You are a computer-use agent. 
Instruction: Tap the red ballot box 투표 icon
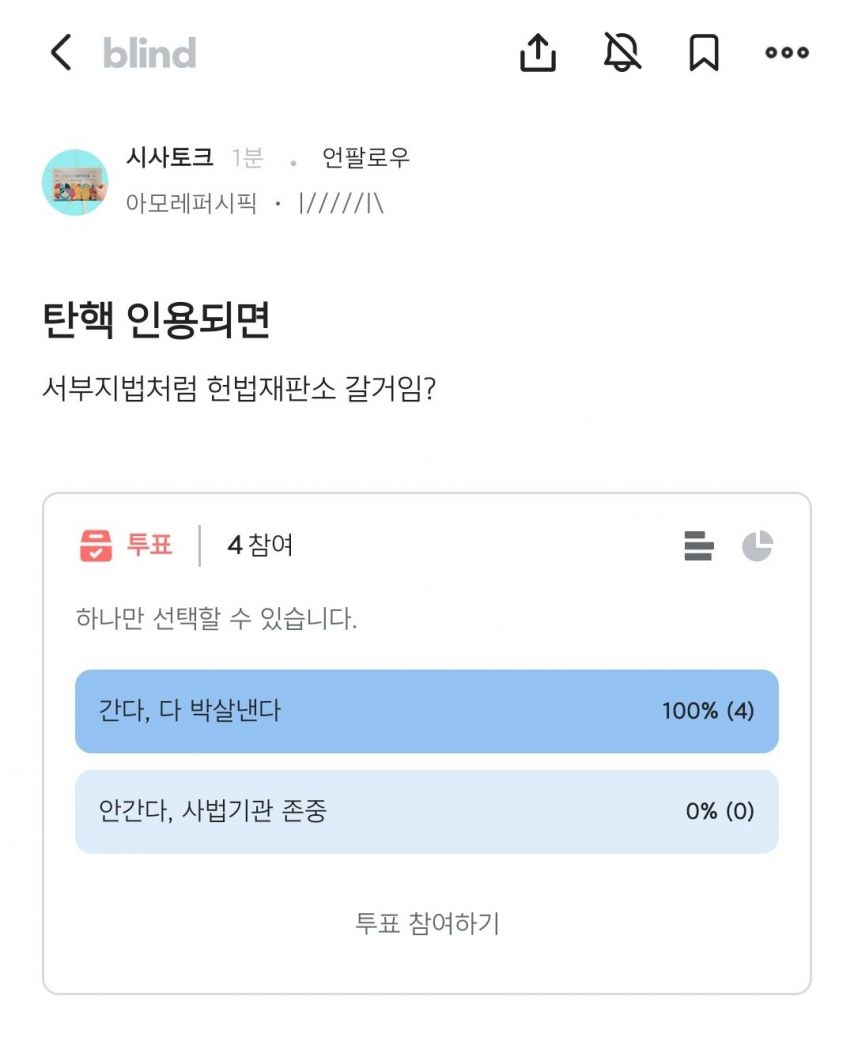(x=96, y=545)
